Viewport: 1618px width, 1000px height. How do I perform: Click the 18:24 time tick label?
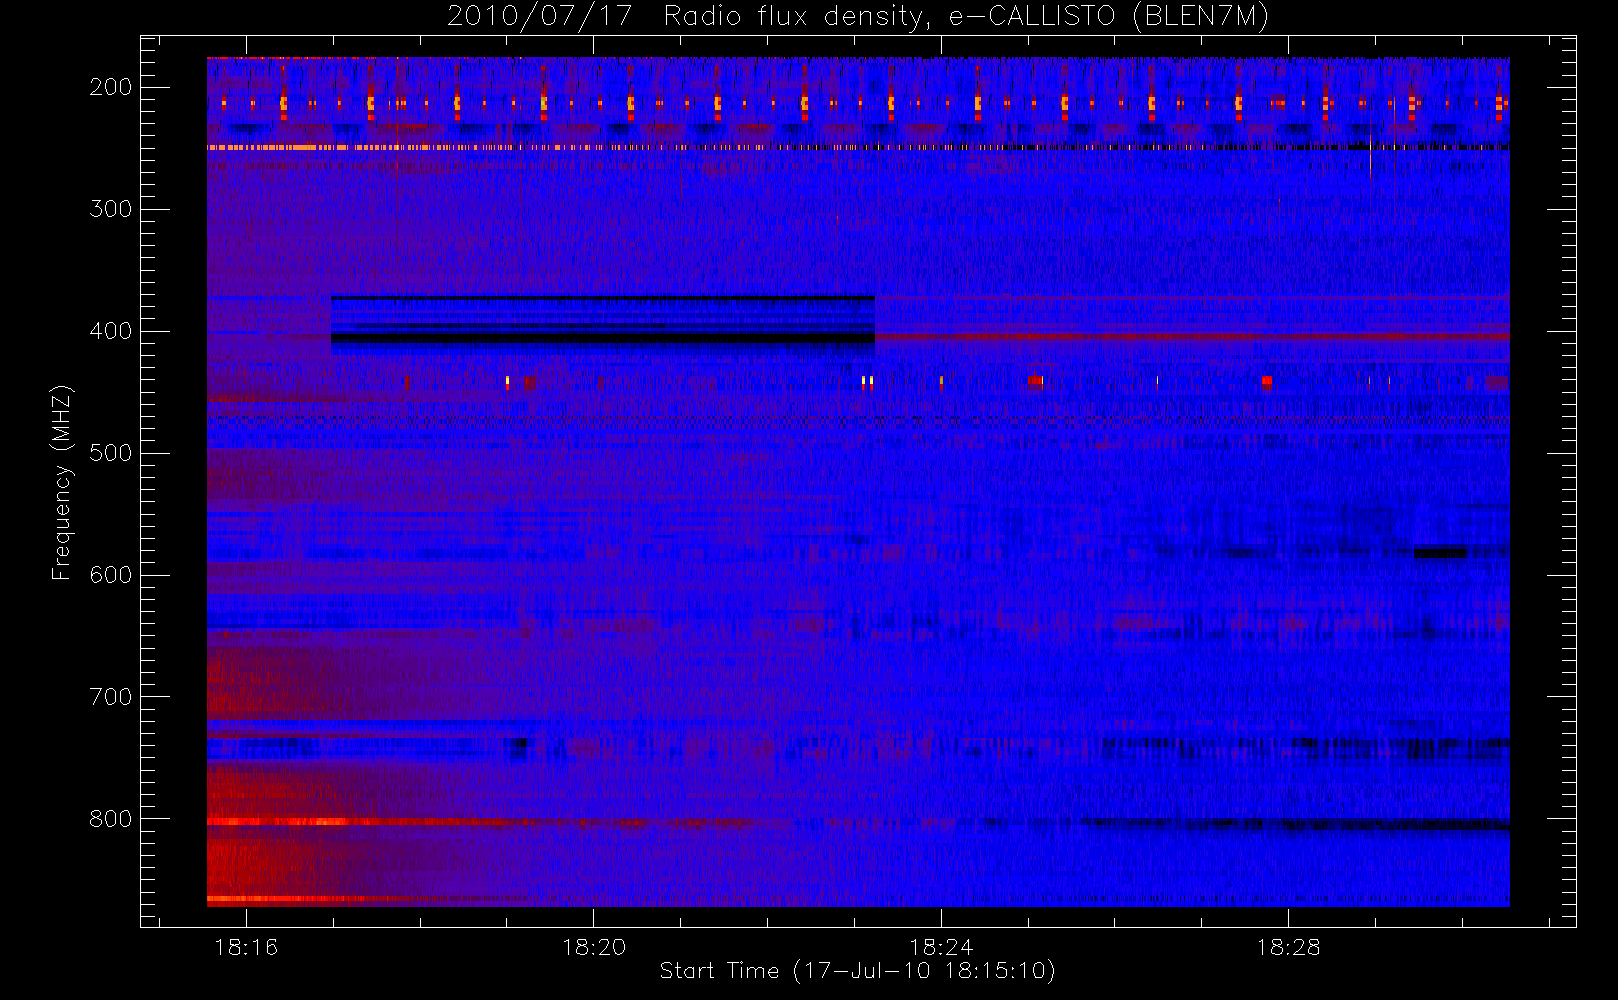941,947
